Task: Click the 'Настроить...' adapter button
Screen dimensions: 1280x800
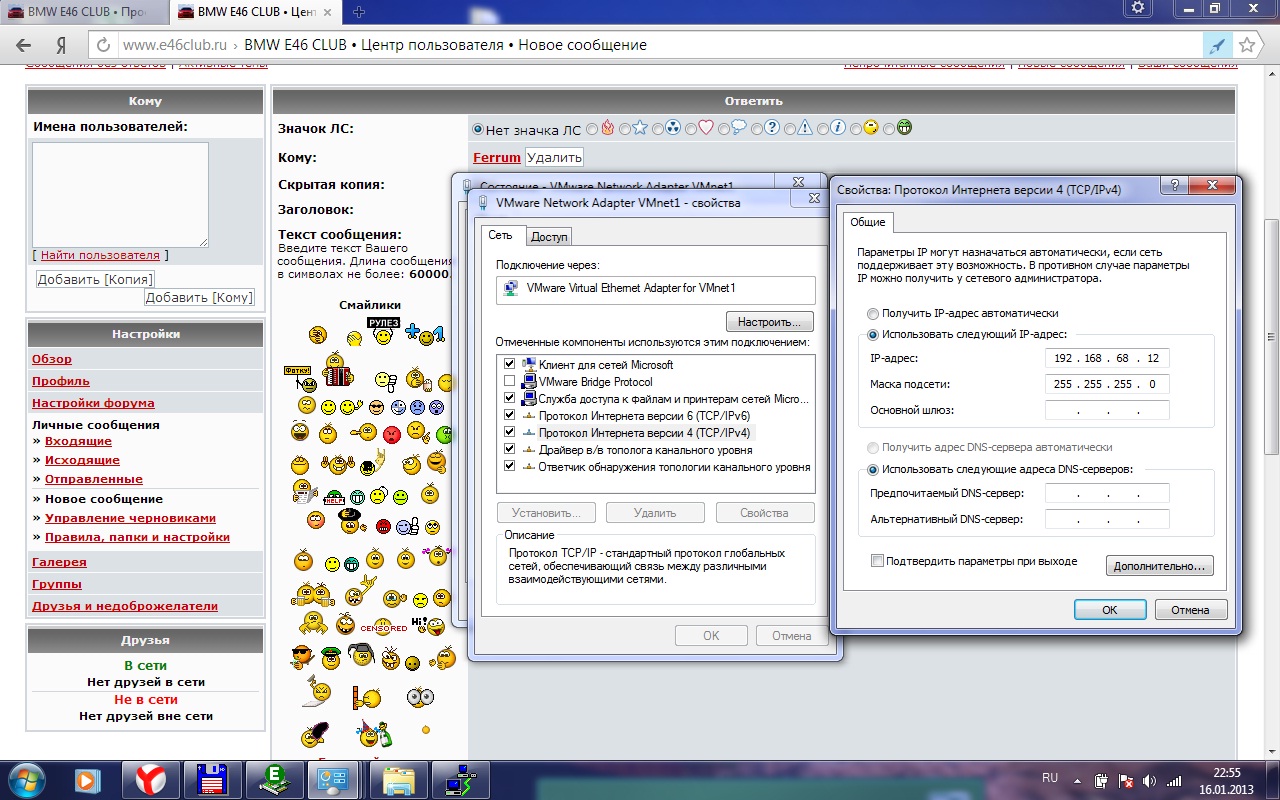Action: [769, 322]
